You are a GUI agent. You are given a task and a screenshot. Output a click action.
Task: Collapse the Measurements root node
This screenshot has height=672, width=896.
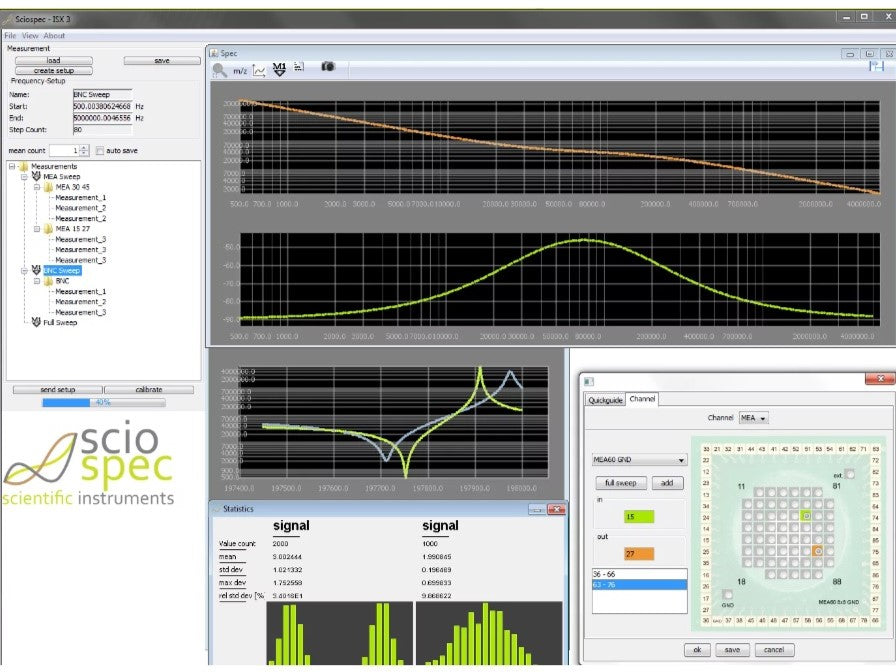12,166
